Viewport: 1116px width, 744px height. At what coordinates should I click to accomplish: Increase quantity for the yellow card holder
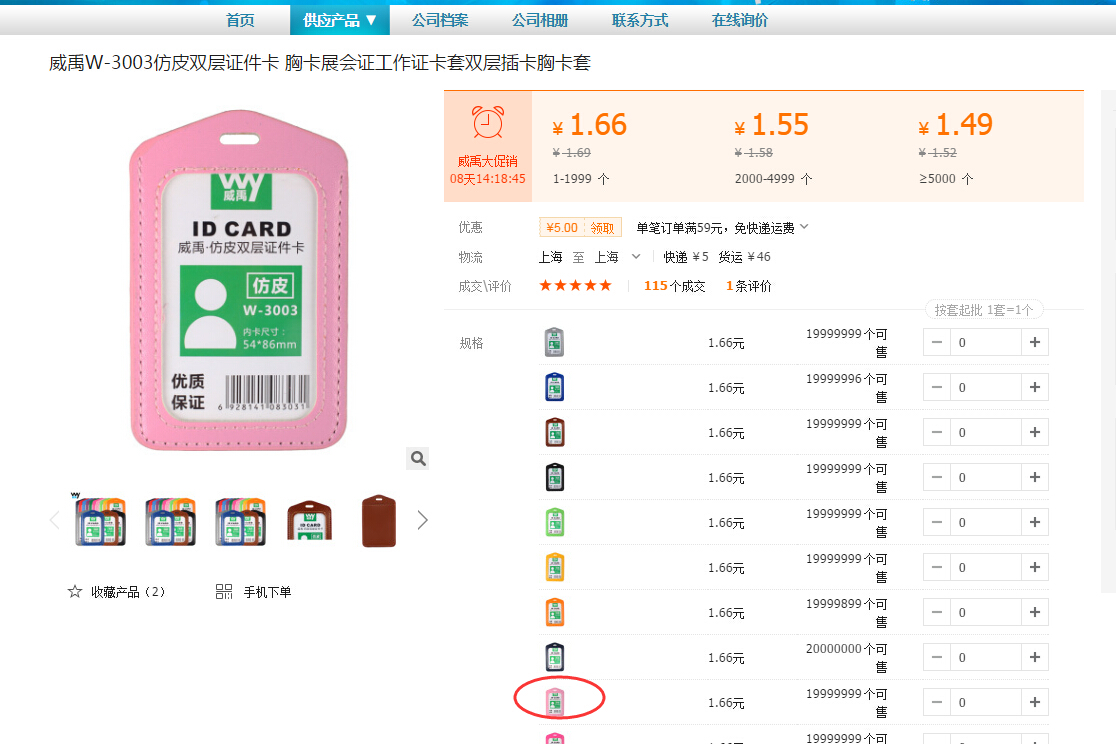(x=1035, y=567)
